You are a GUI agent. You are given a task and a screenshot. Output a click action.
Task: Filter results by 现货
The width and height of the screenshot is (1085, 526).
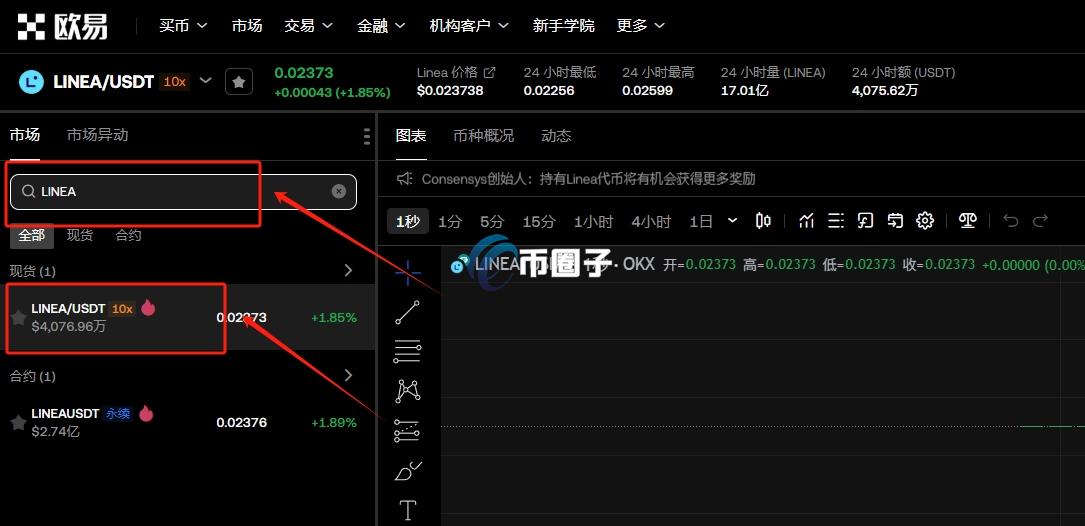coord(80,235)
